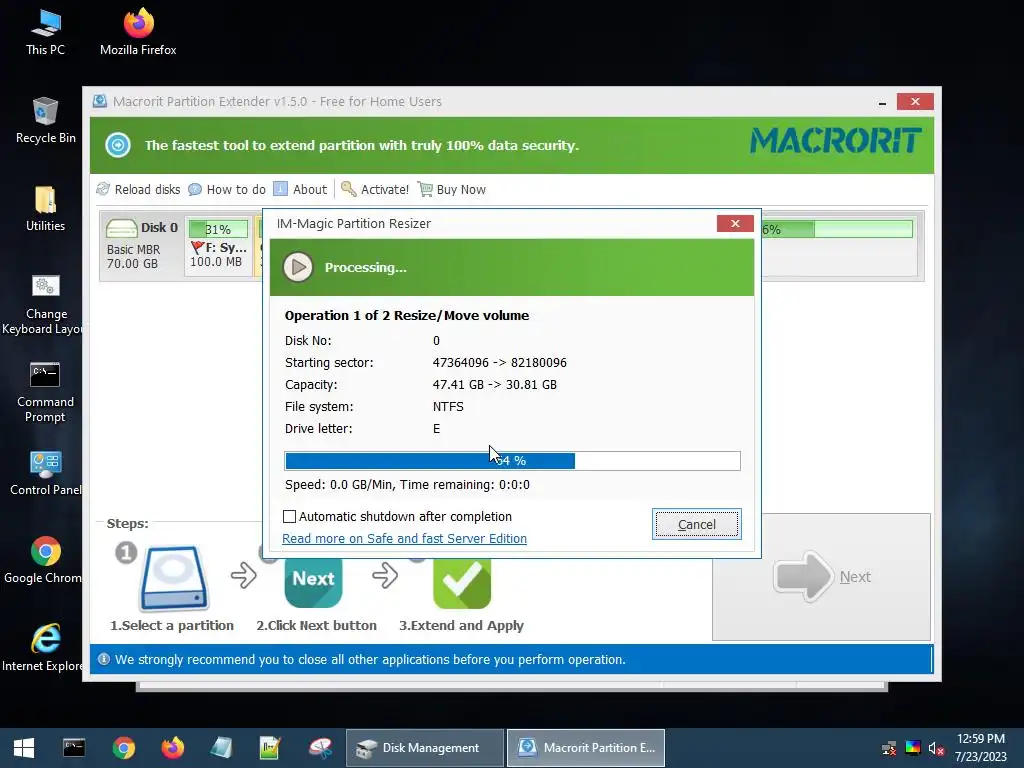
Task: Cancel the resize operation
Action: [x=697, y=524]
